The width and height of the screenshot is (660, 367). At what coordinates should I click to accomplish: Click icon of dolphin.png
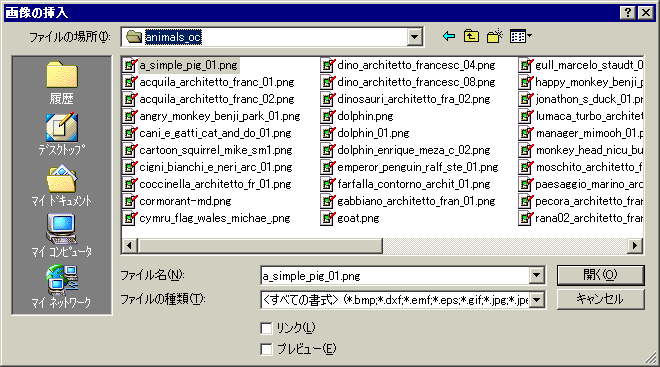click(328, 116)
